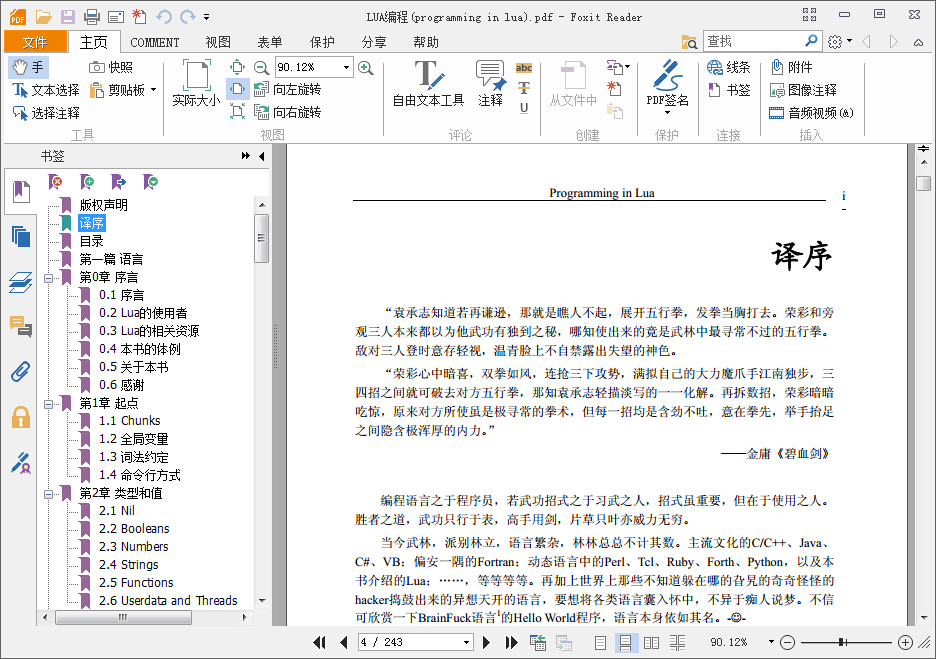Click the PDF签名 signature icon
This screenshot has height=659, width=936.
(x=667, y=77)
